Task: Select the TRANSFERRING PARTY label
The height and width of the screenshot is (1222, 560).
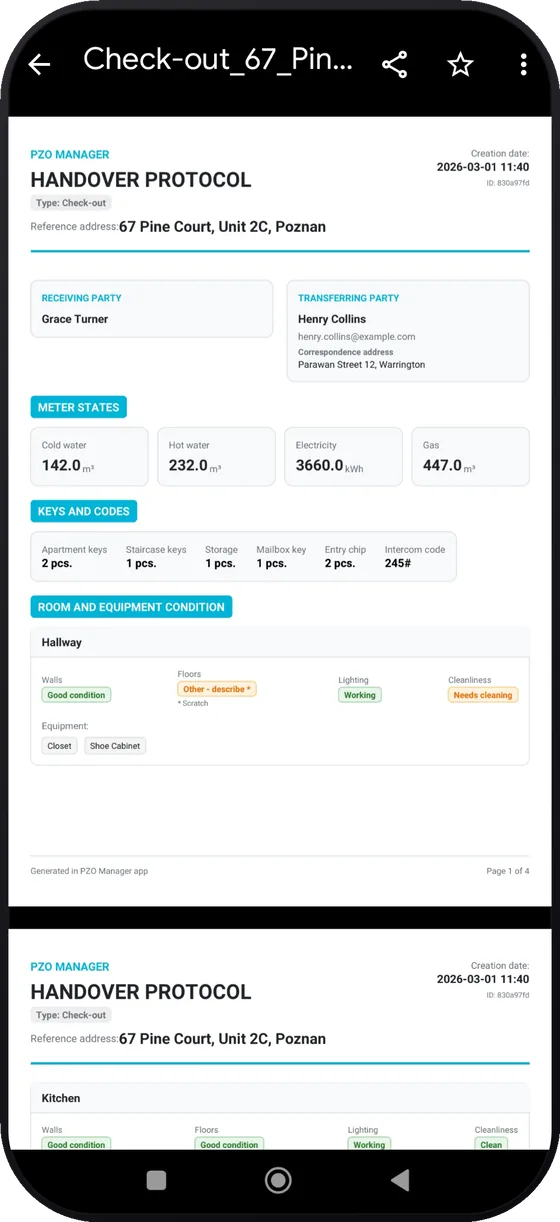Action: [348, 298]
